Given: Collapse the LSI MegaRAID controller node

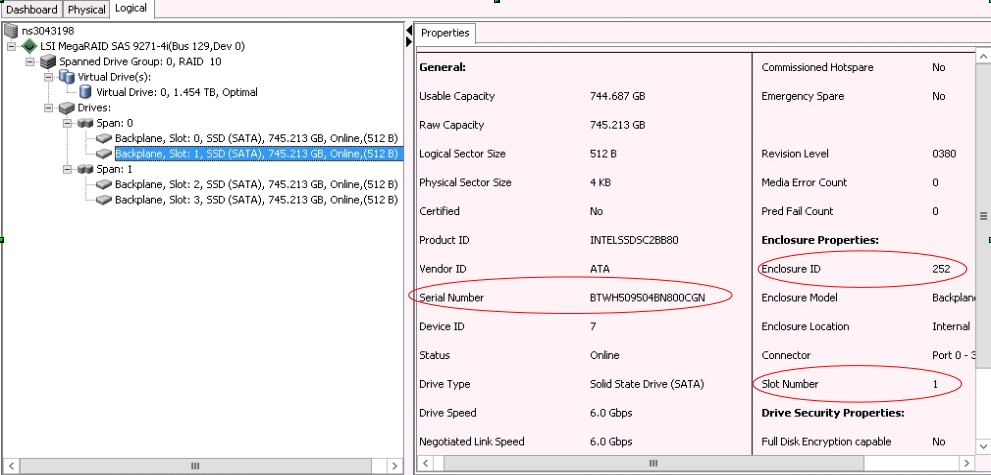Looking at the screenshot, I should [x=11, y=46].
